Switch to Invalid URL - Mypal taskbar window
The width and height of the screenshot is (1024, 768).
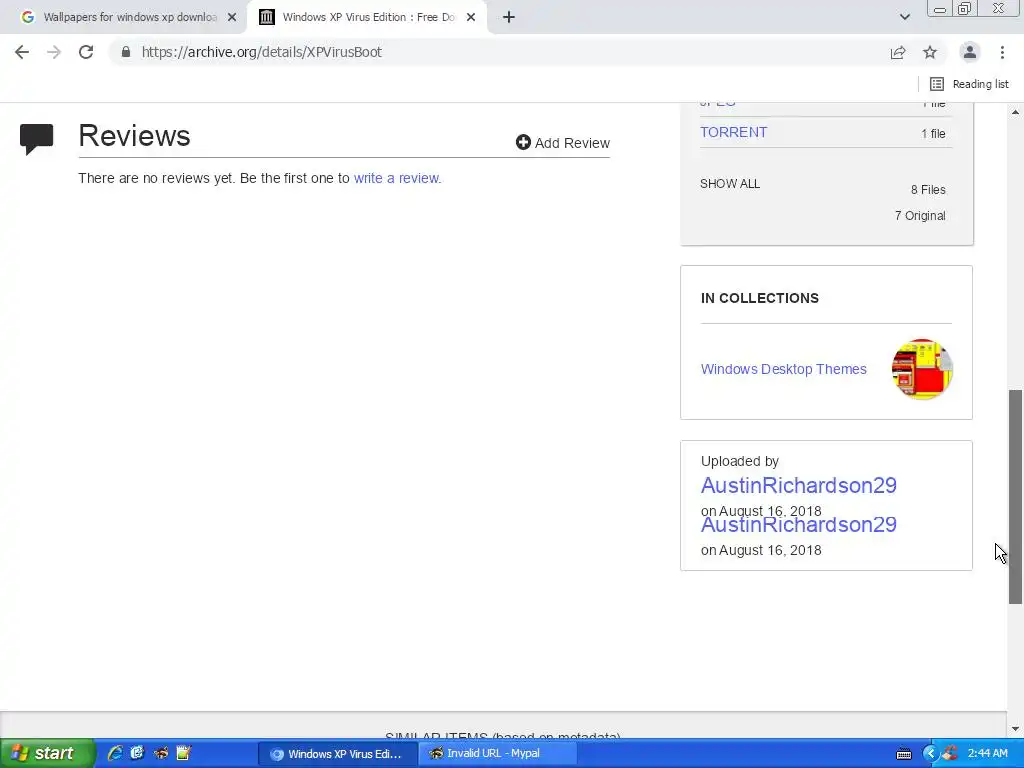click(x=496, y=754)
